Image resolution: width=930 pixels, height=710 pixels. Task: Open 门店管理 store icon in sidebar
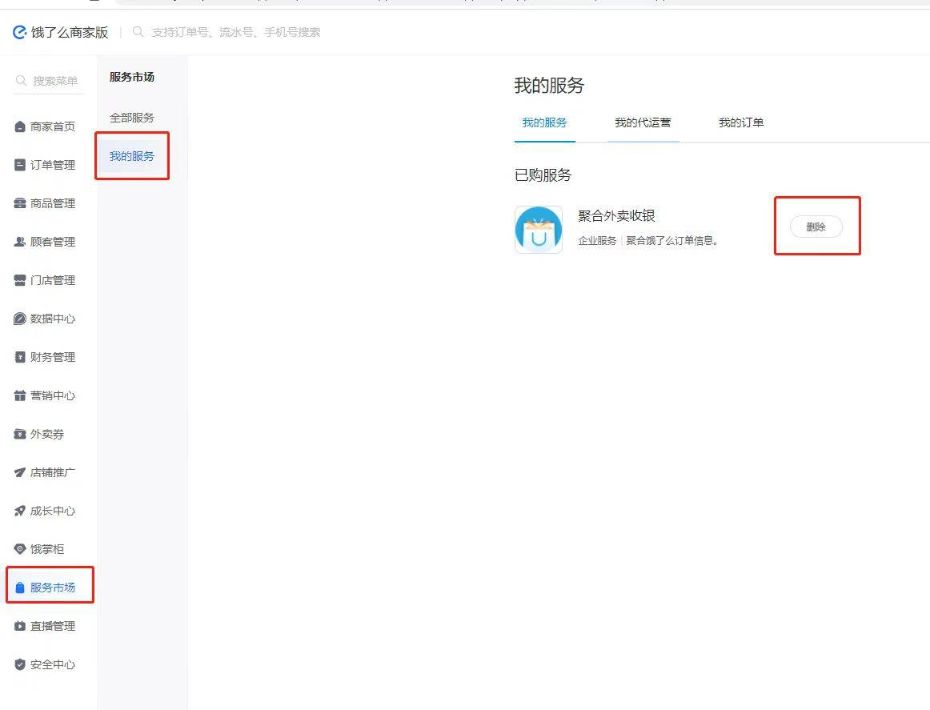[x=20, y=280]
